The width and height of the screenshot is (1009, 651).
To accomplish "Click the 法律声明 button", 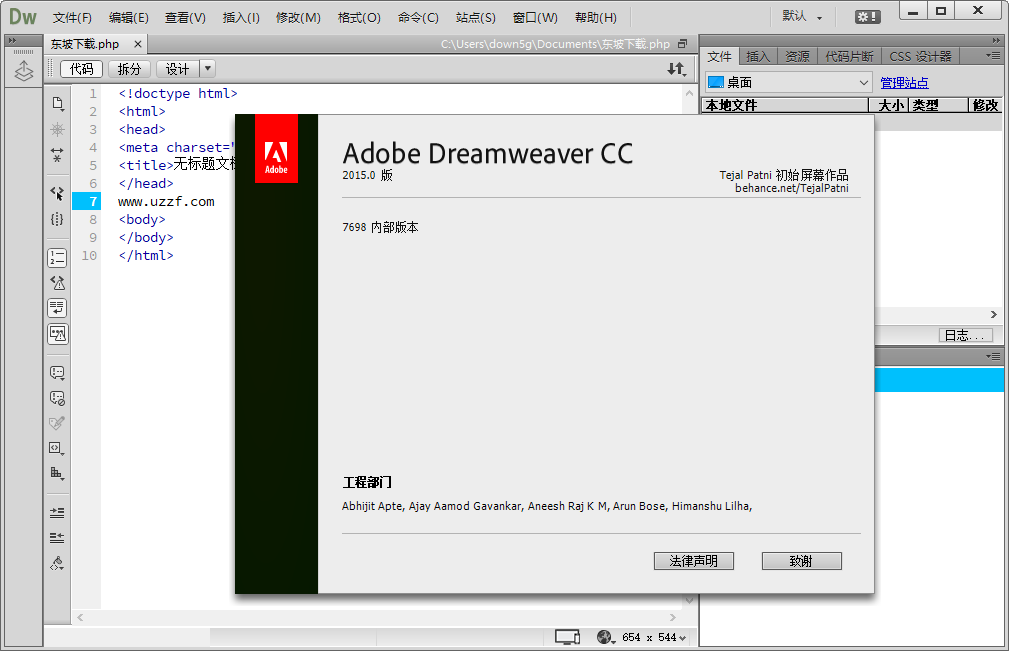I will click(694, 561).
